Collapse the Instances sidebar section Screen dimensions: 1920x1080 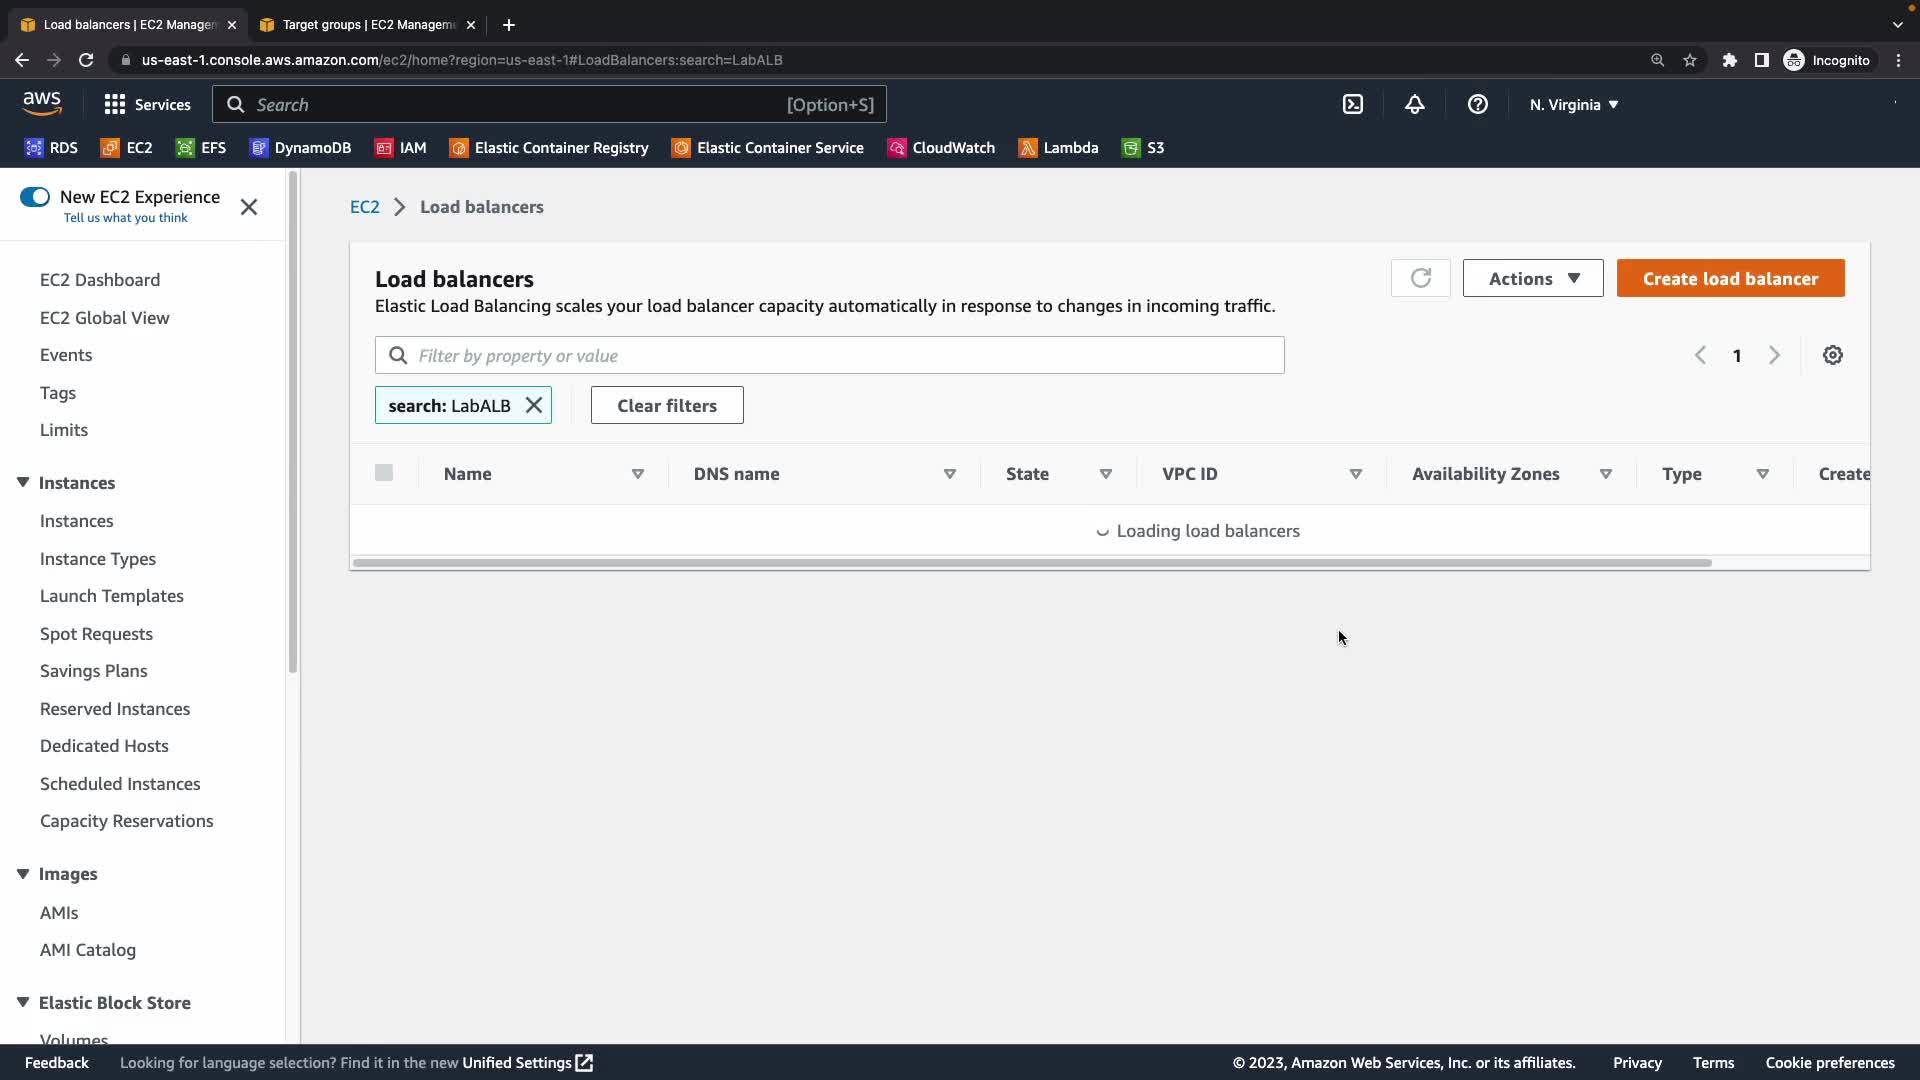pos(23,483)
